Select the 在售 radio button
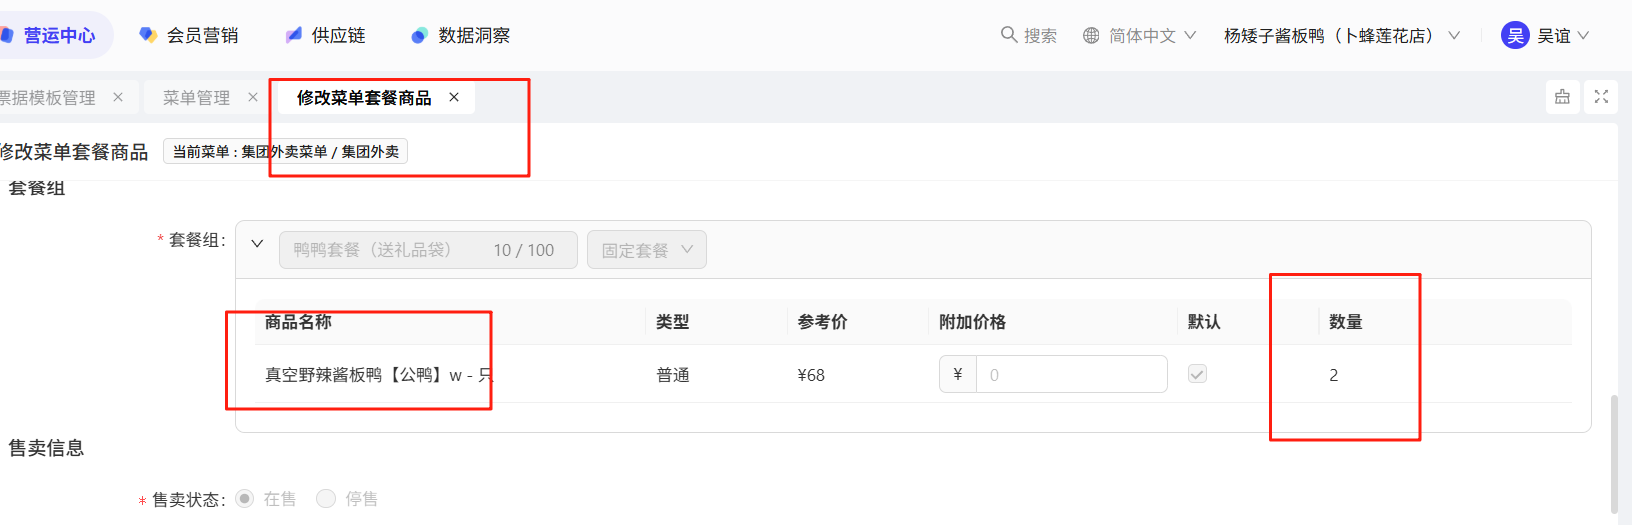This screenshot has height=525, width=1632. [245, 498]
